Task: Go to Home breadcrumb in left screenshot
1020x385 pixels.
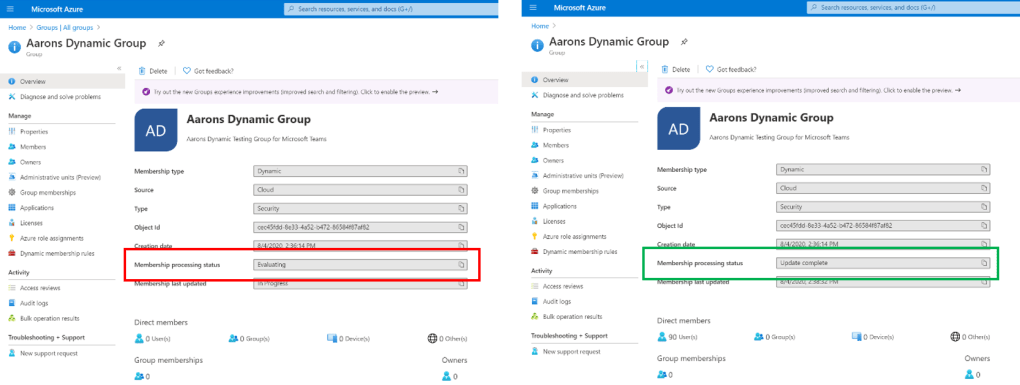Action: click(x=16, y=27)
